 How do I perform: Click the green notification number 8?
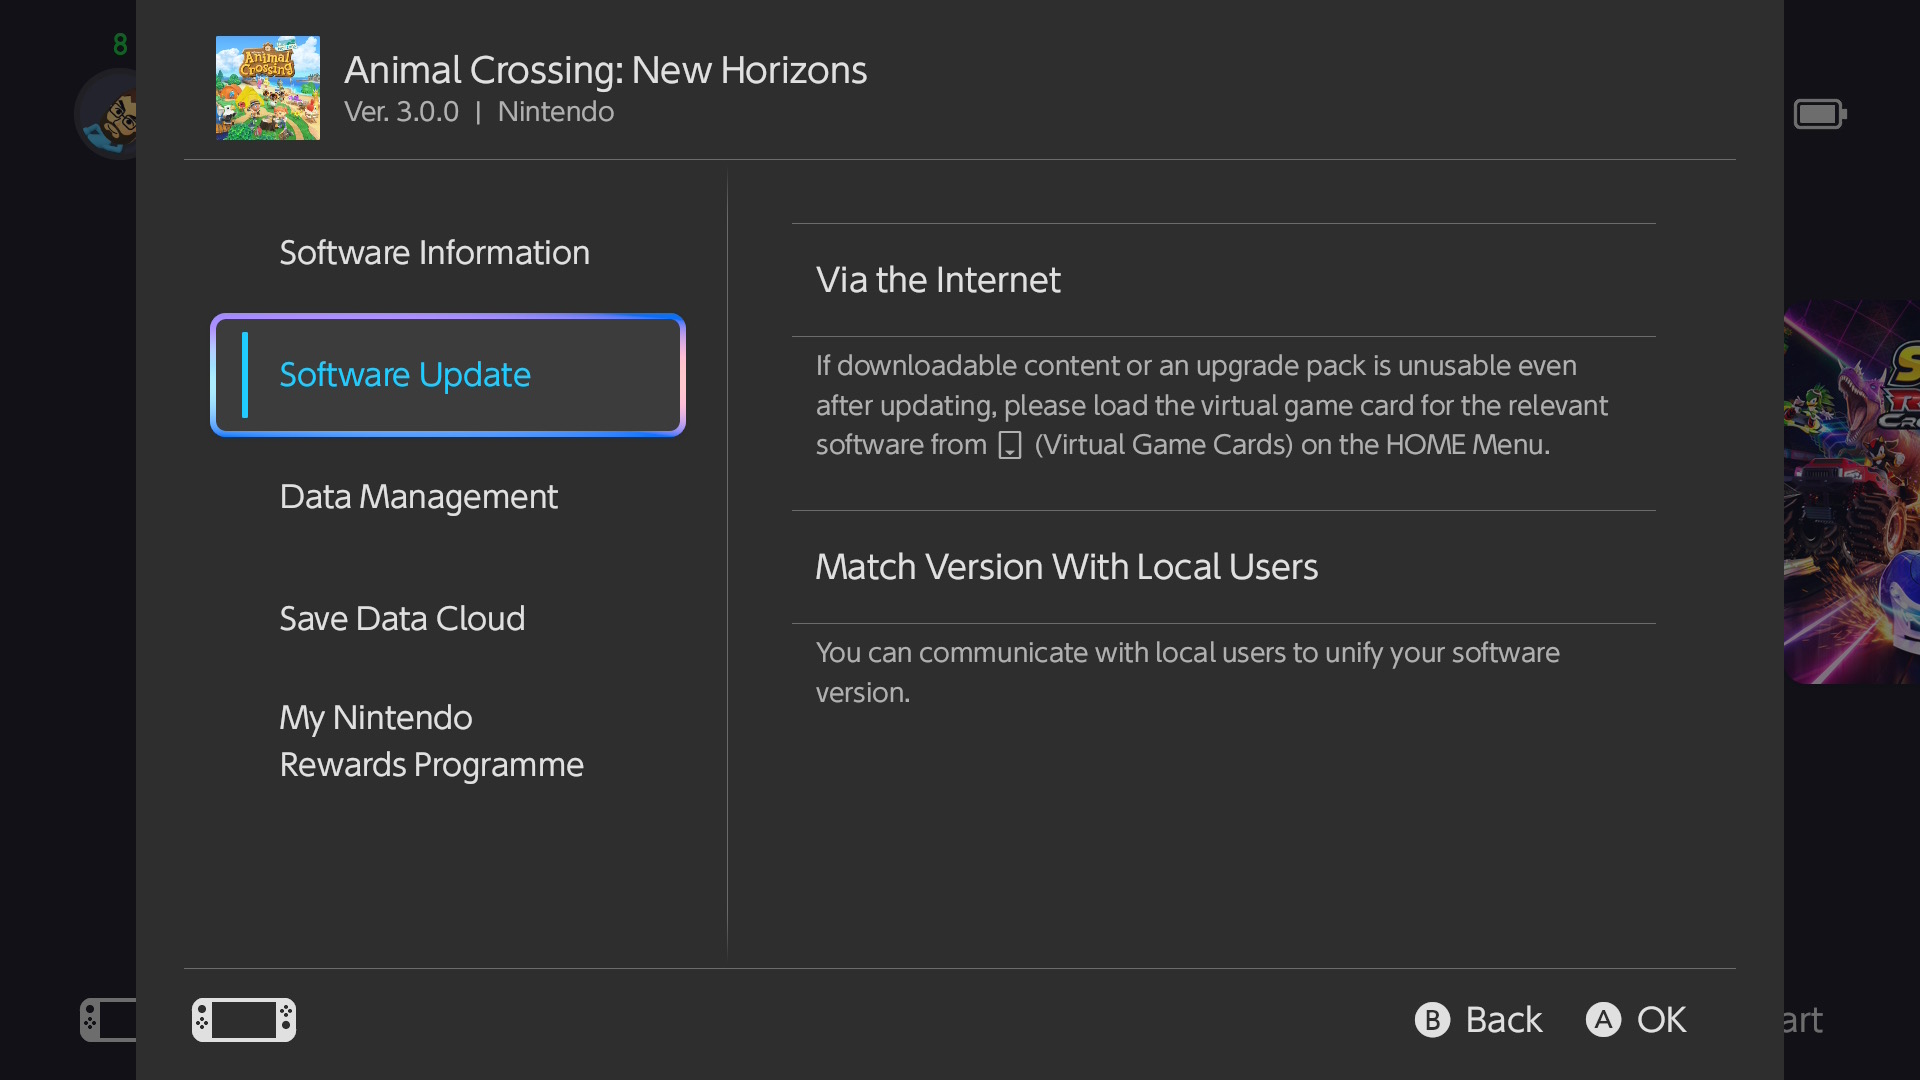pyautogui.click(x=120, y=44)
